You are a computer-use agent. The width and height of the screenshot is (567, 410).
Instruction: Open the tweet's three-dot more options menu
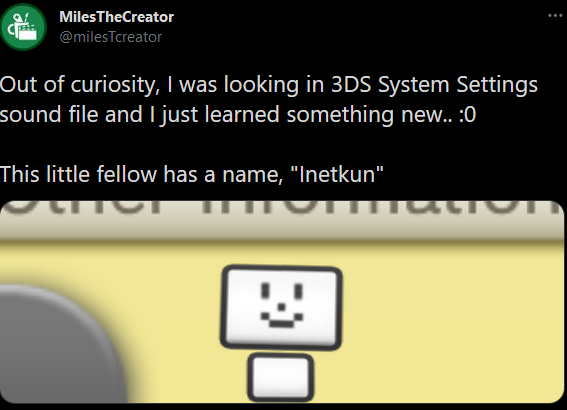555,16
